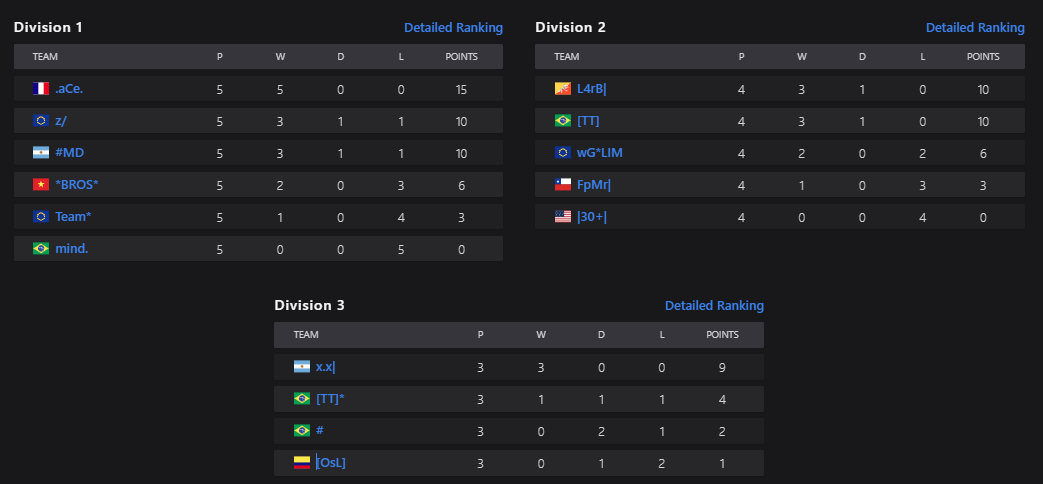The width and height of the screenshot is (1043, 484).
Task: Click the Brazil flag beside mind.
Action: [41, 249]
